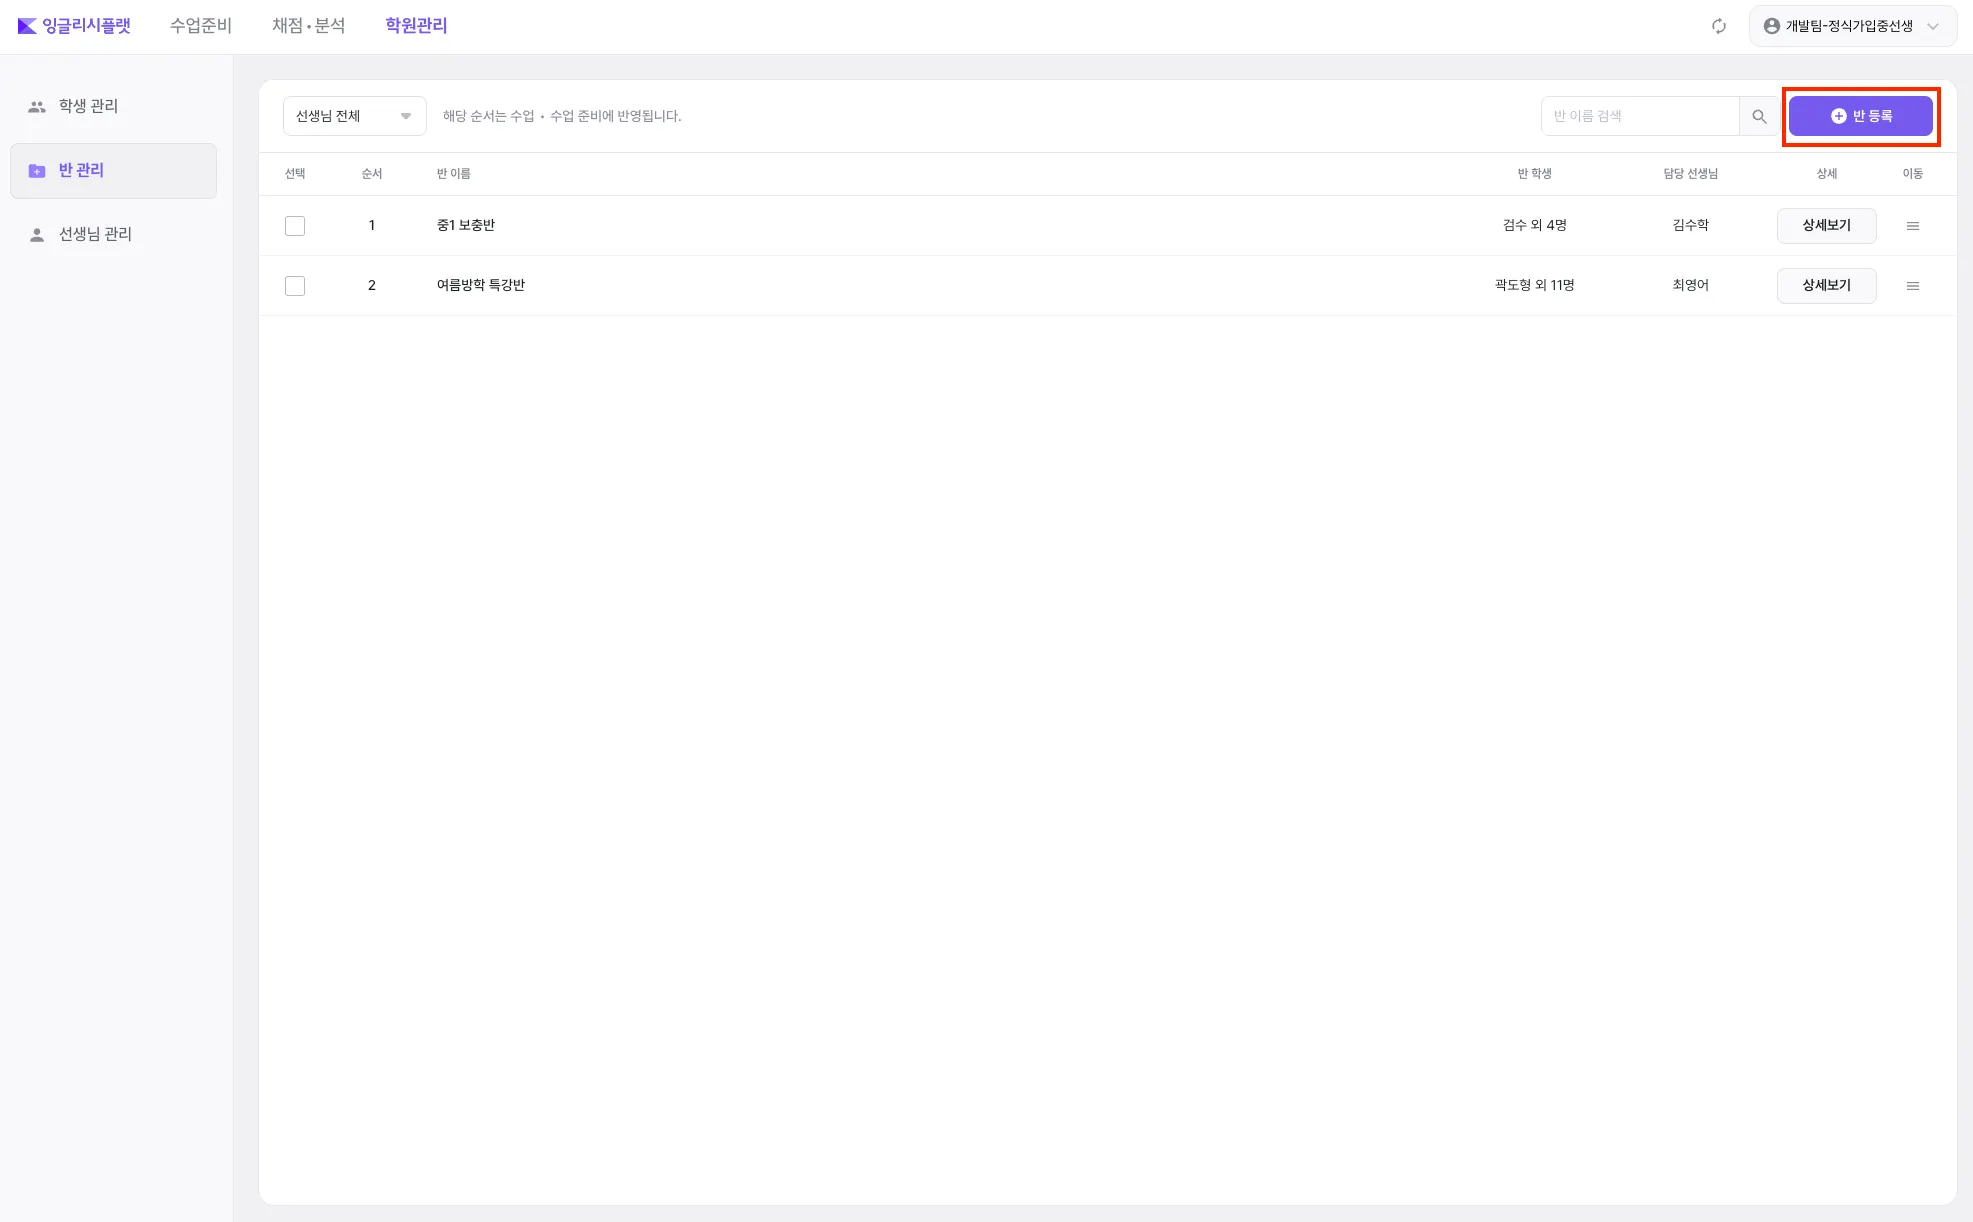Open 선생님 관리 from sidebar
This screenshot has height=1222, width=1973.
(95, 234)
